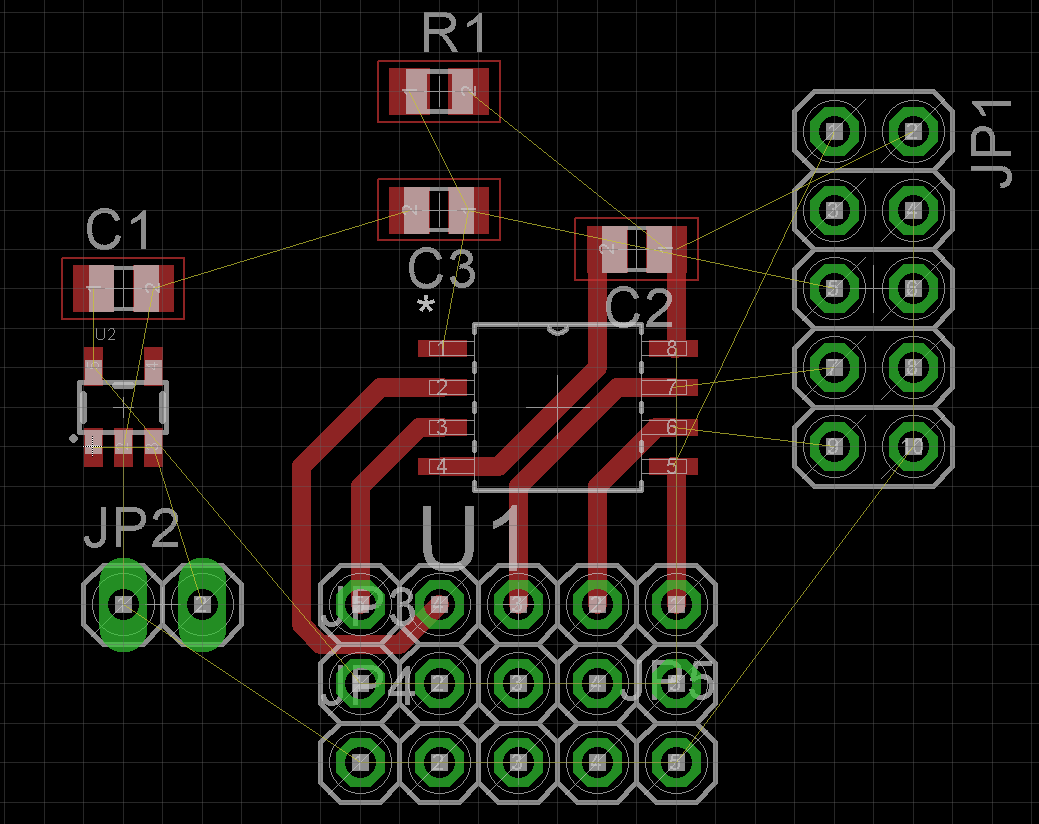Select the JP3 label text
This screenshot has height=824, width=1039.
(367, 607)
